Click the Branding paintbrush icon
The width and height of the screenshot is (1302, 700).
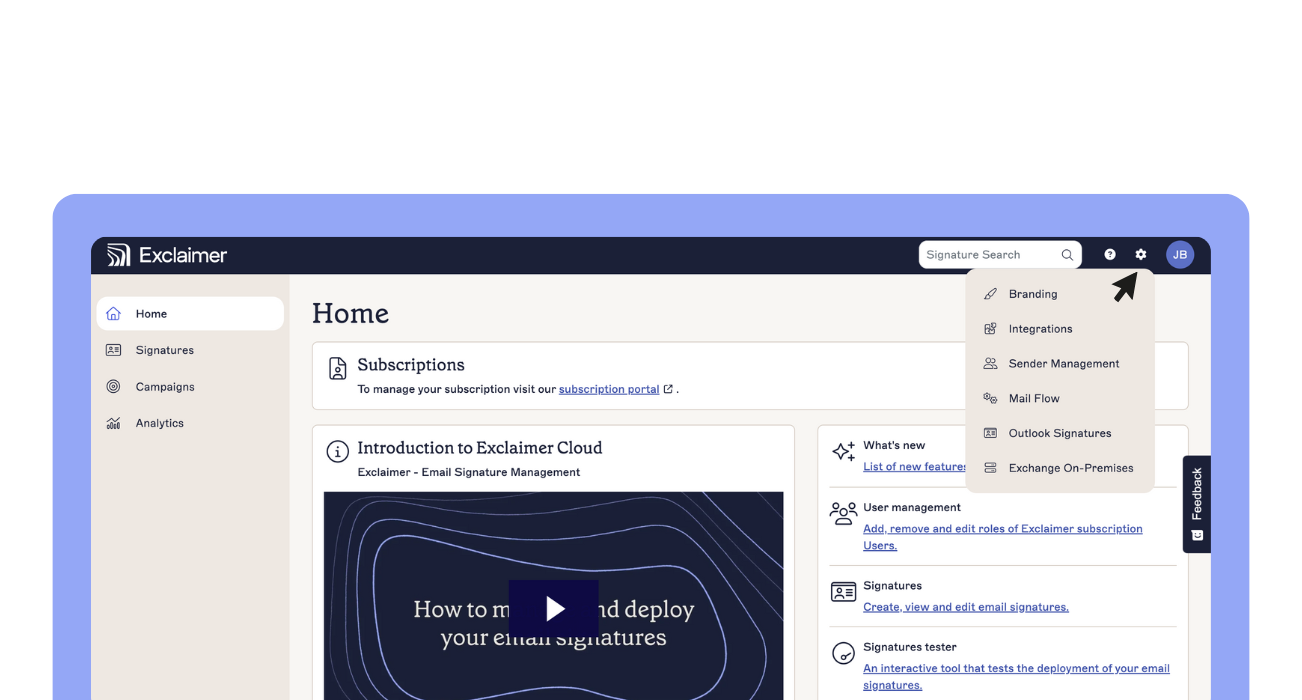[990, 293]
